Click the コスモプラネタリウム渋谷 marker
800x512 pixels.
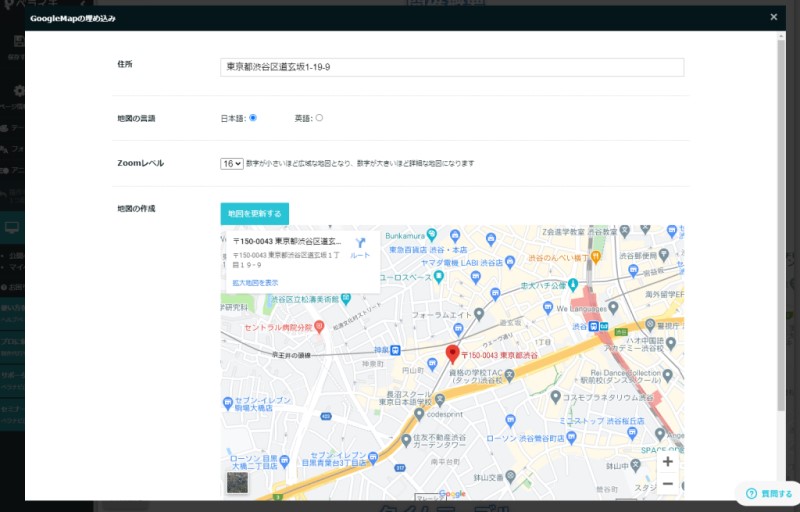pos(555,396)
